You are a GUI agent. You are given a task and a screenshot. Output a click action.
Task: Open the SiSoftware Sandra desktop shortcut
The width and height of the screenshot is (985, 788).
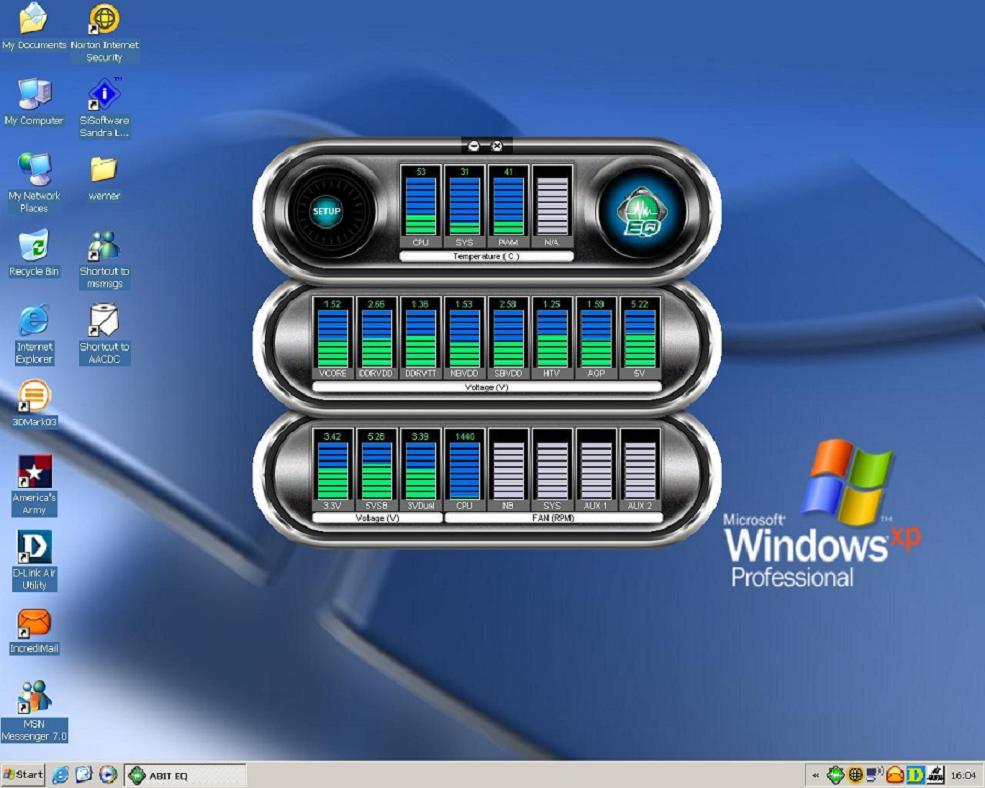tap(104, 108)
